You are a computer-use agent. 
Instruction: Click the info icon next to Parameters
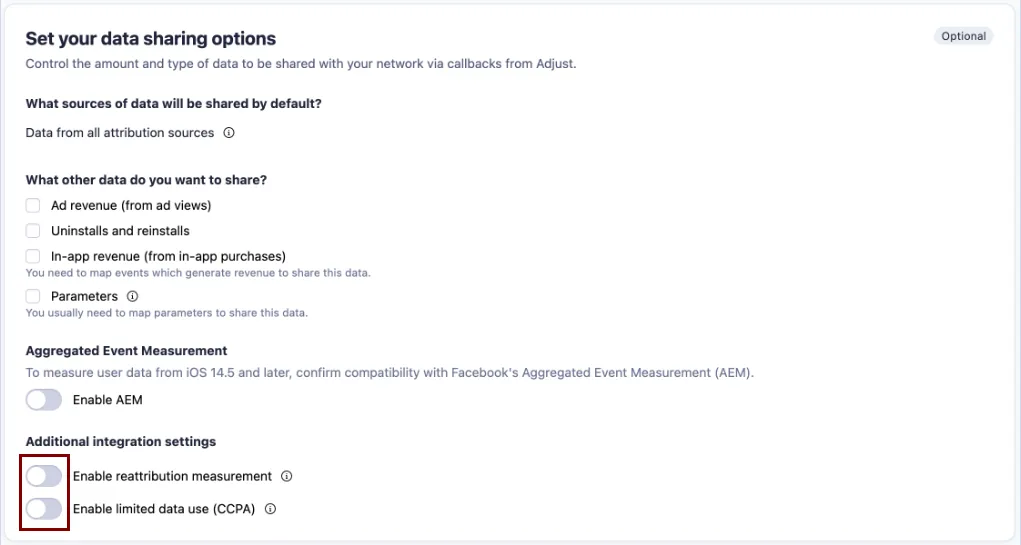pyautogui.click(x=132, y=297)
